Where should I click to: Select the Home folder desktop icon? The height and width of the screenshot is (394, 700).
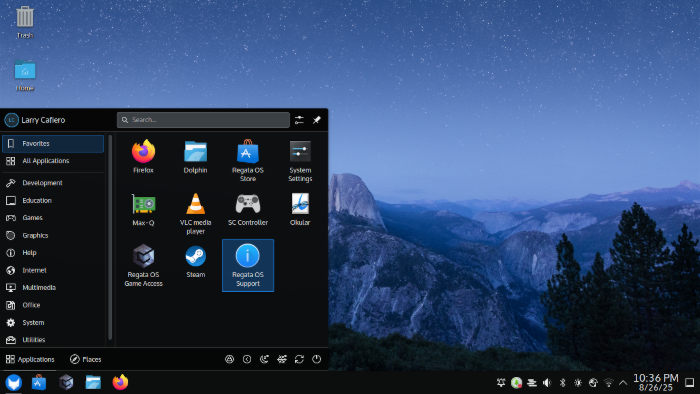25,75
